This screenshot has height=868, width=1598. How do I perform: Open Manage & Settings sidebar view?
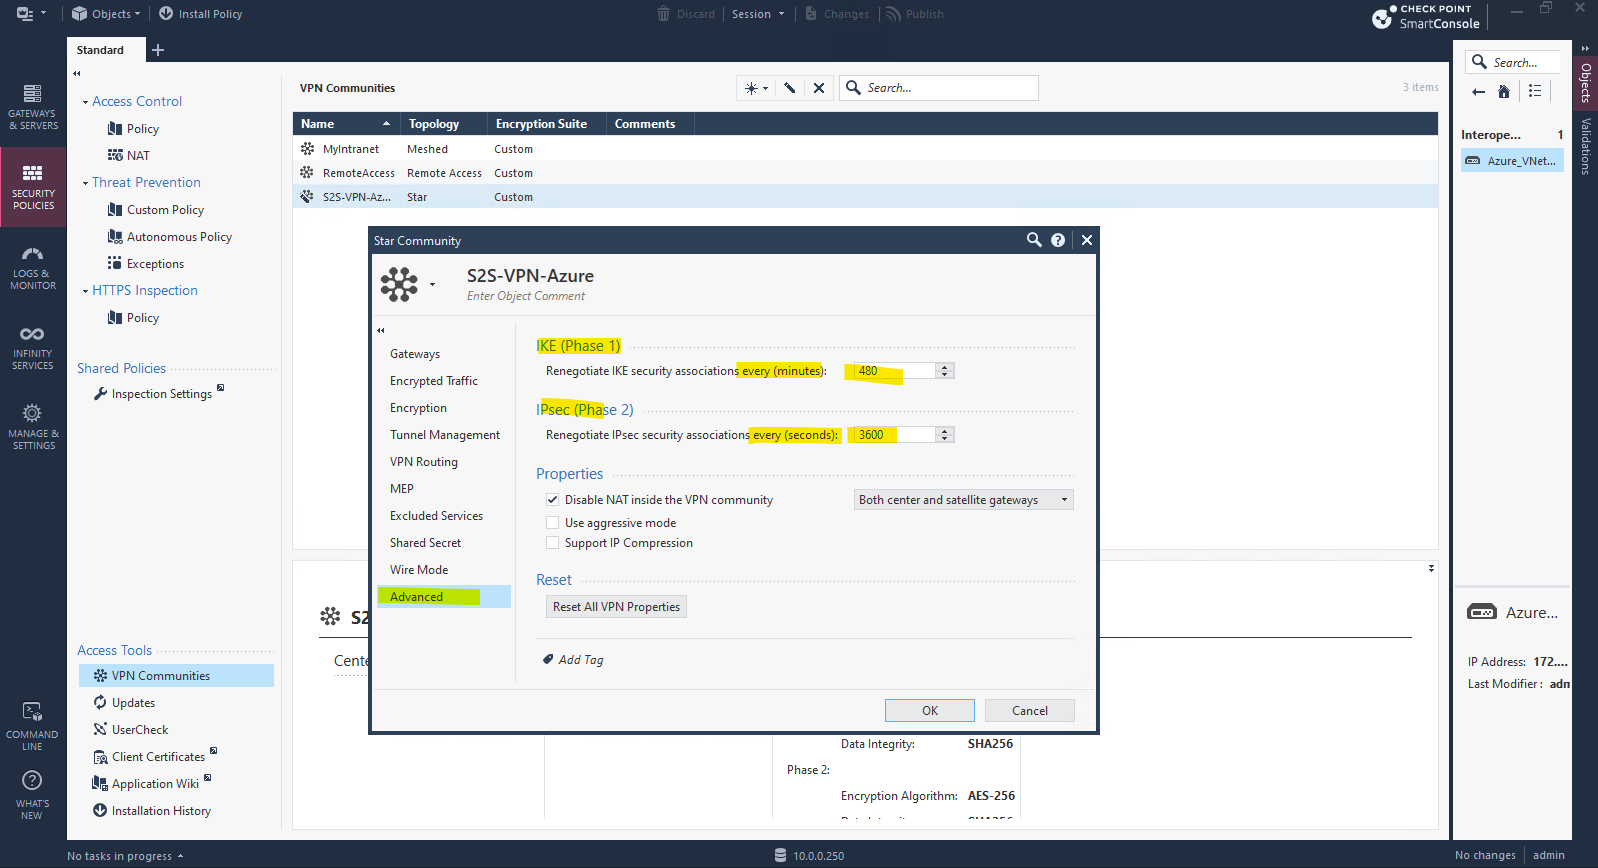[33, 426]
